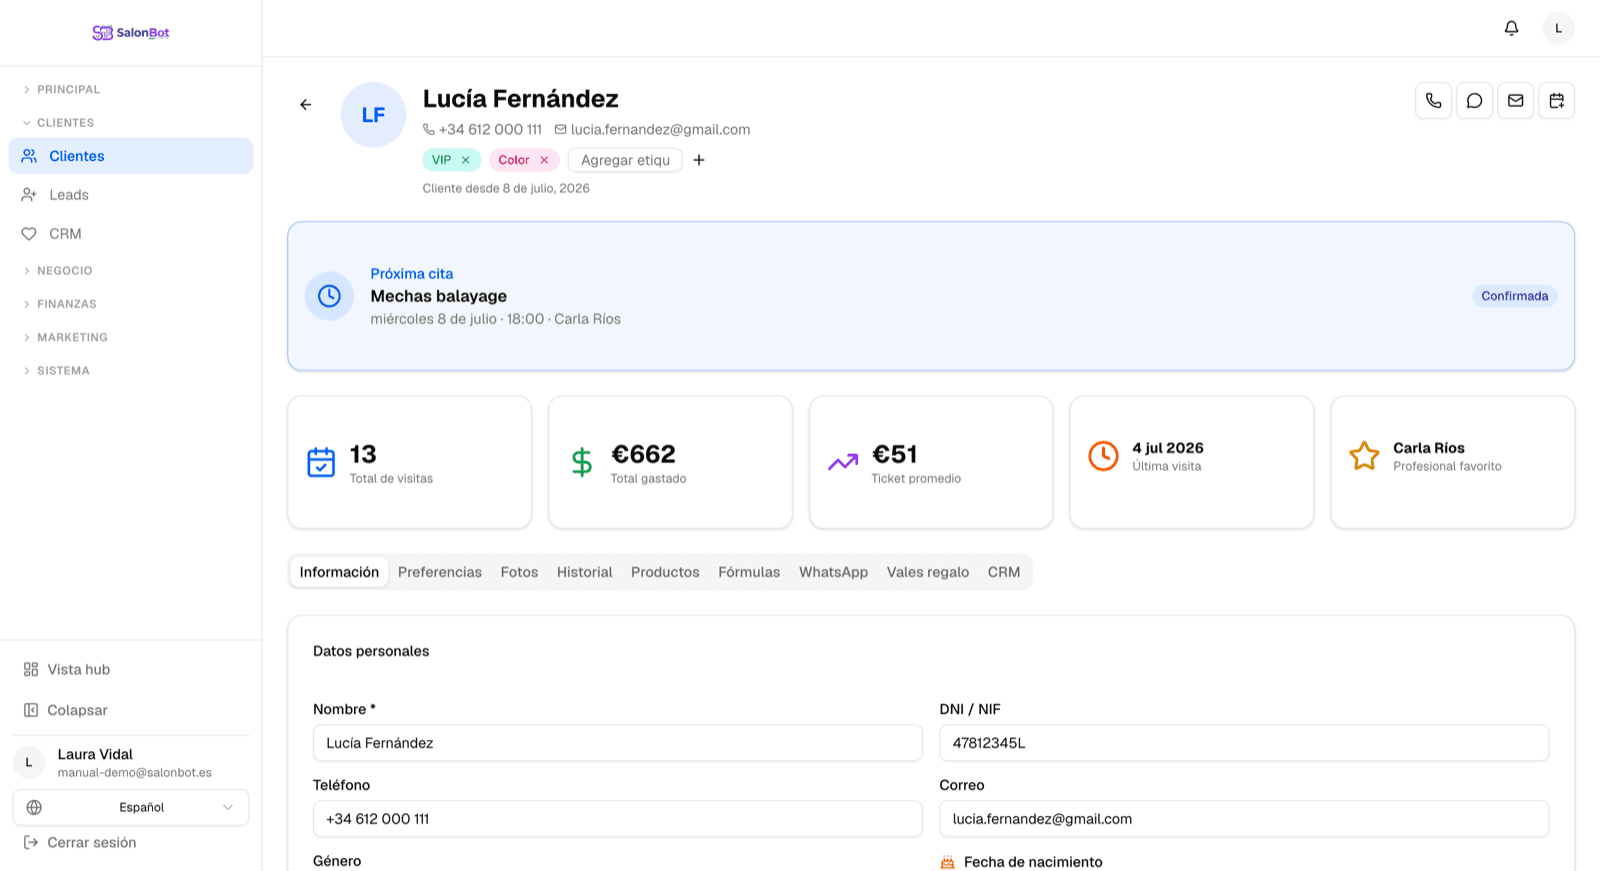Switch to the WhatsApp tab
Image resolution: width=1600 pixels, height=871 pixels.
(x=833, y=572)
